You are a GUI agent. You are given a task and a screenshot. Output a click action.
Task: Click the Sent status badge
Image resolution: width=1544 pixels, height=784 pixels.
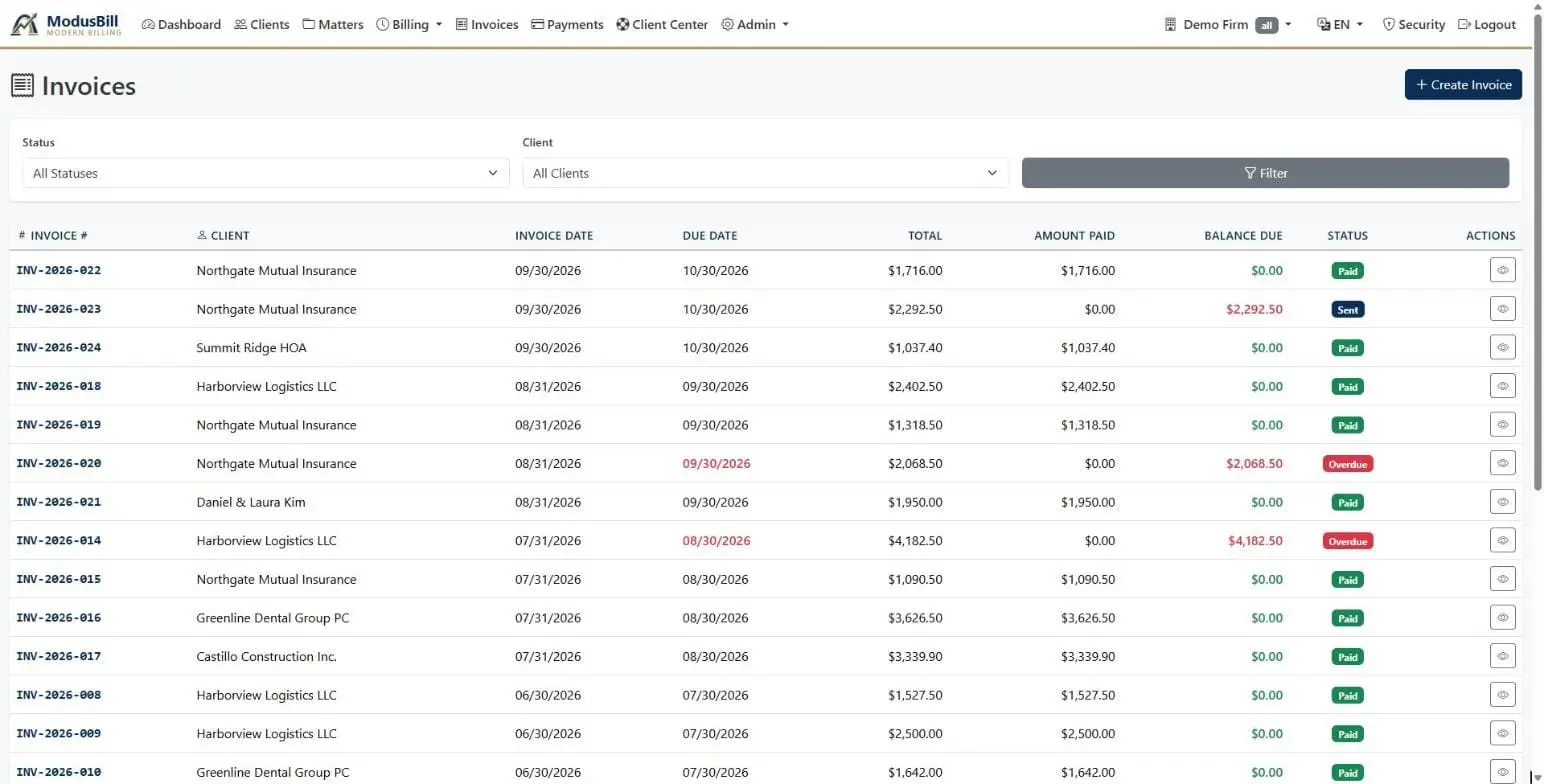tap(1348, 310)
